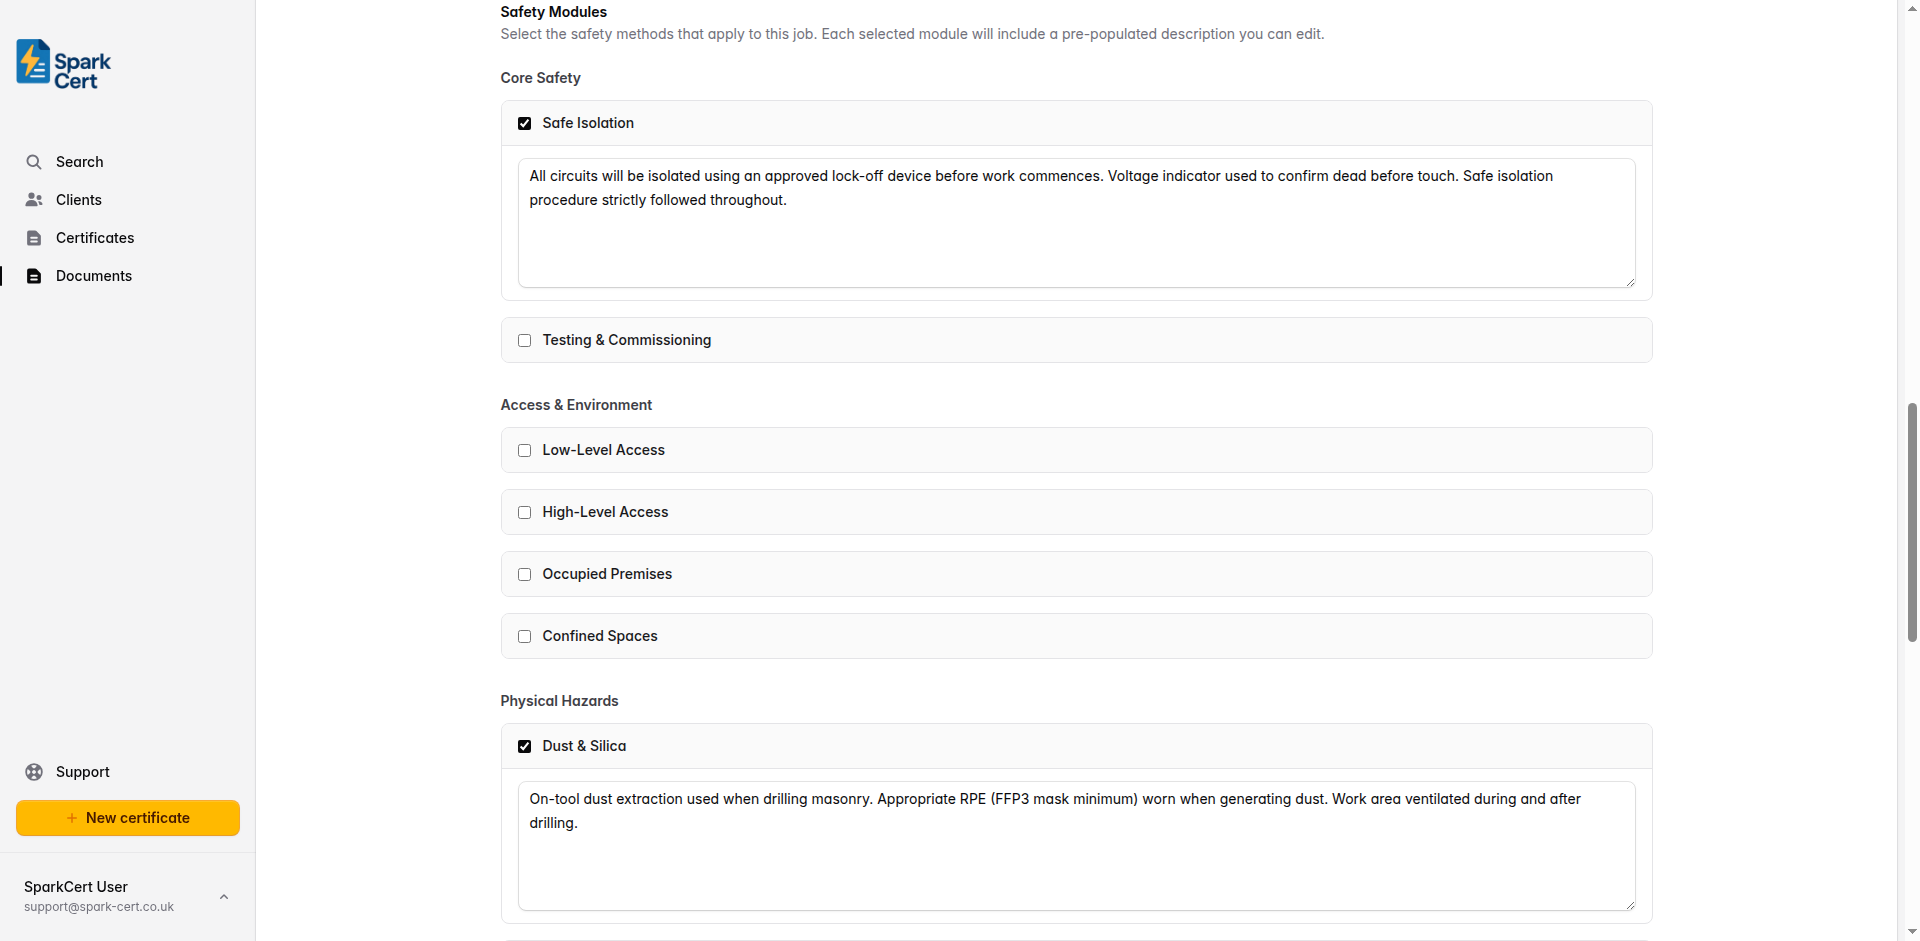This screenshot has height=941, width=1920.
Task: Click the New certificate button
Action: point(127,817)
